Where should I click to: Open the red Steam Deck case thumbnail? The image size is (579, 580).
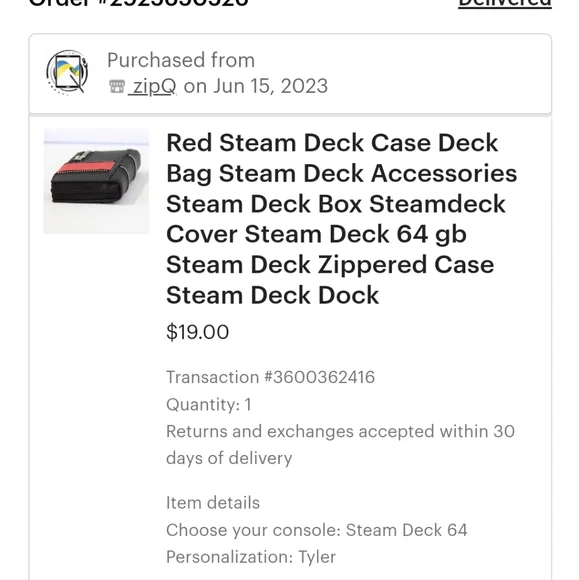click(x=96, y=181)
